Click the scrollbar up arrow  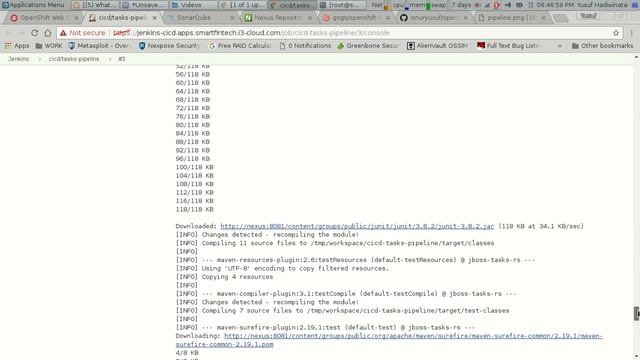point(636,58)
